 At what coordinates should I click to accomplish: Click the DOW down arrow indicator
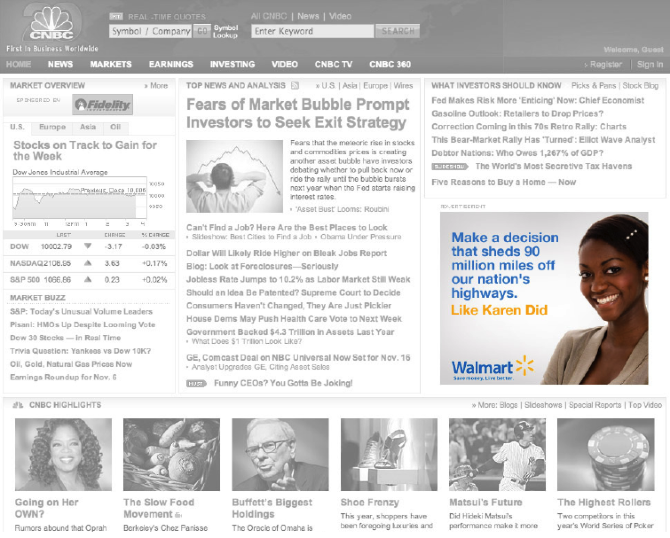pos(88,246)
